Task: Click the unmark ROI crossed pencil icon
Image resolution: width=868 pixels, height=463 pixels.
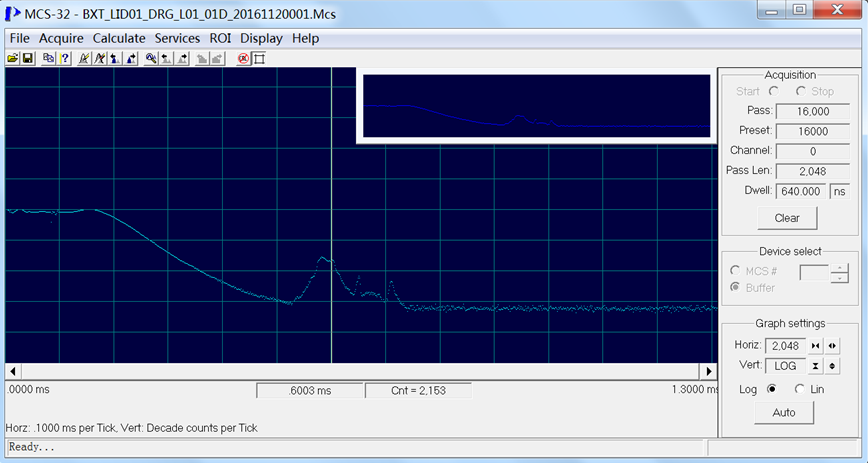Action: coord(100,58)
